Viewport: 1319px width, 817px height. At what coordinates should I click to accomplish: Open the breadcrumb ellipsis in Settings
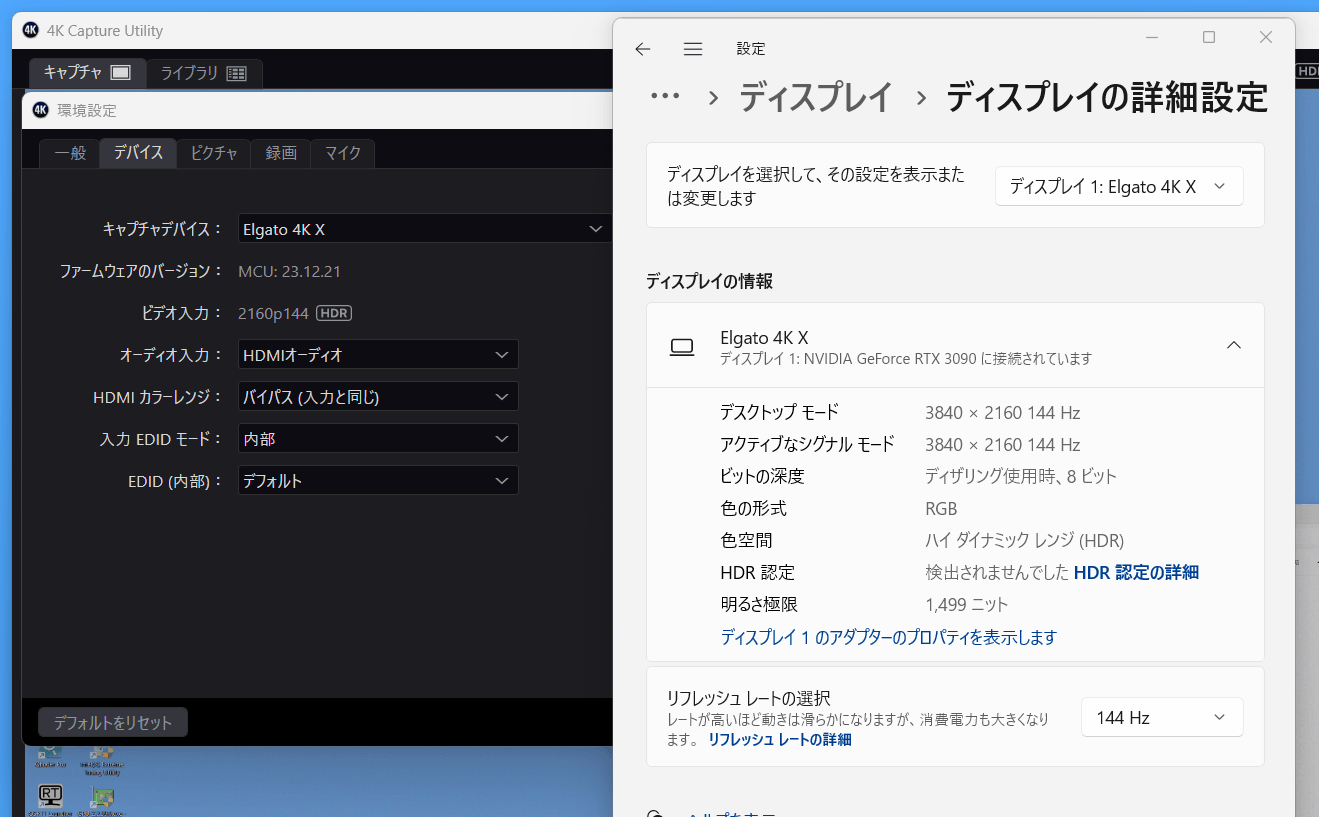(x=665, y=97)
